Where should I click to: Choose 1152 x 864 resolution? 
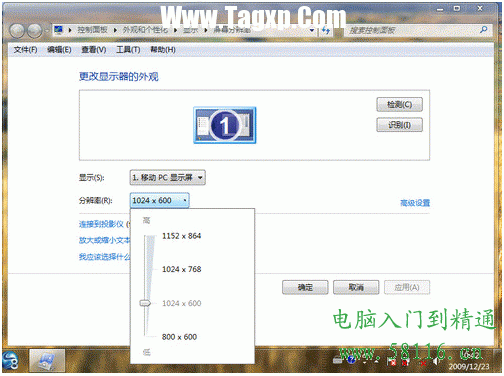[182, 236]
